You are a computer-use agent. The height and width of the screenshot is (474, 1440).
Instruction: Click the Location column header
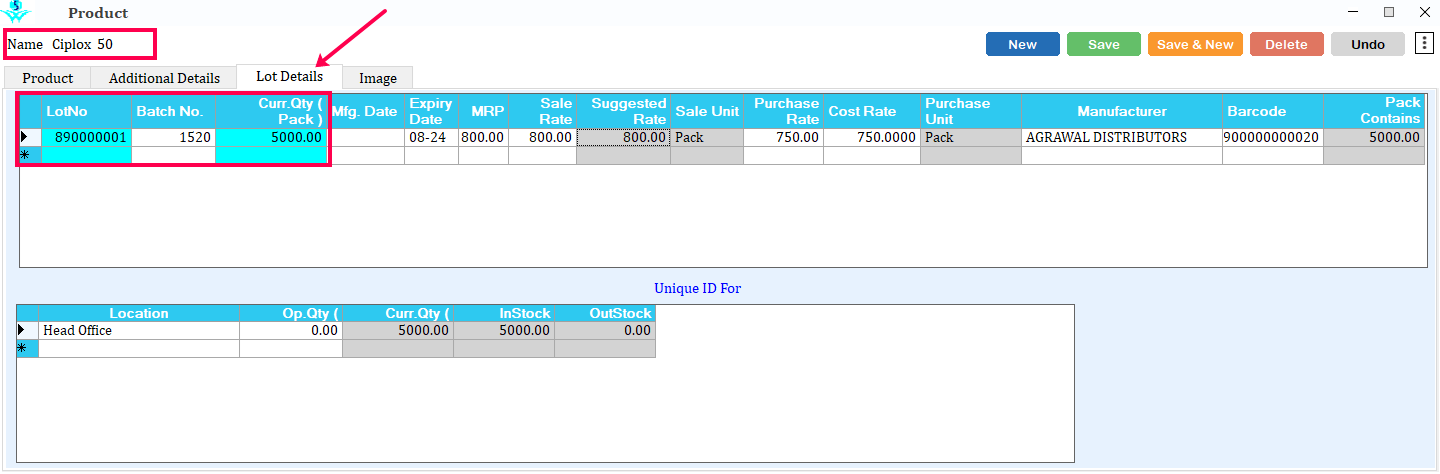(139, 313)
